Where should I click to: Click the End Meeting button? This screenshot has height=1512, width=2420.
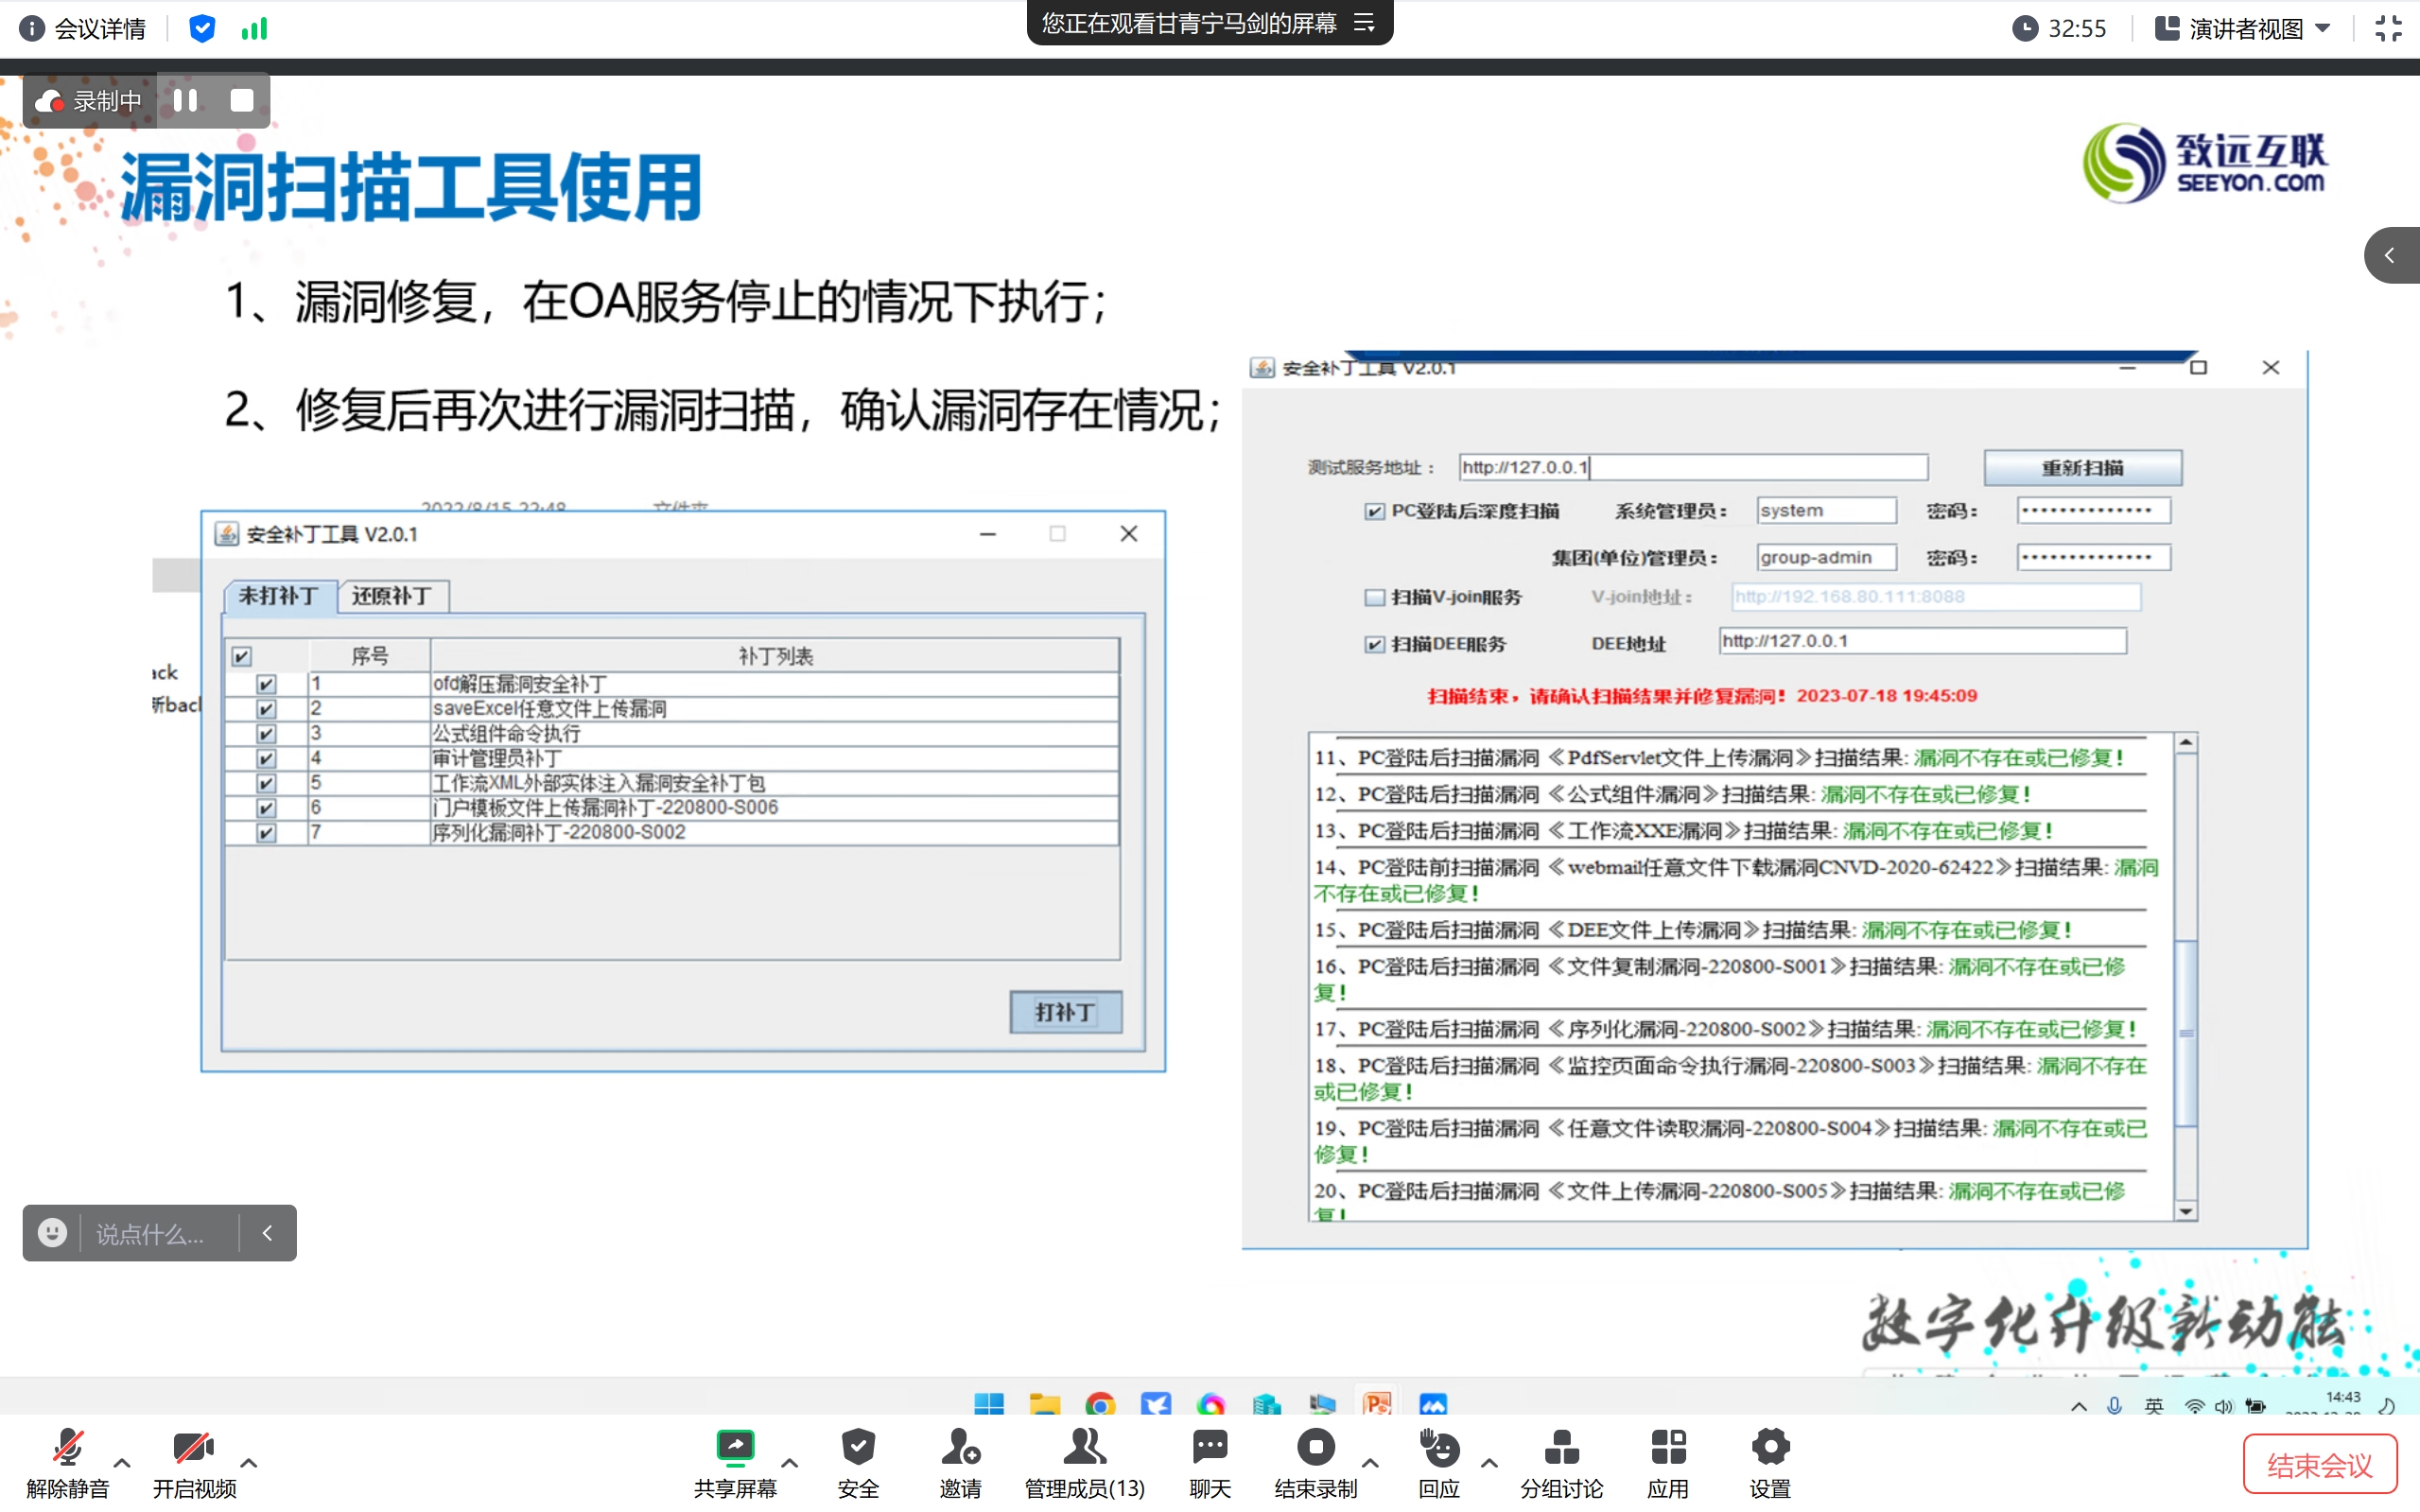tap(2319, 1465)
